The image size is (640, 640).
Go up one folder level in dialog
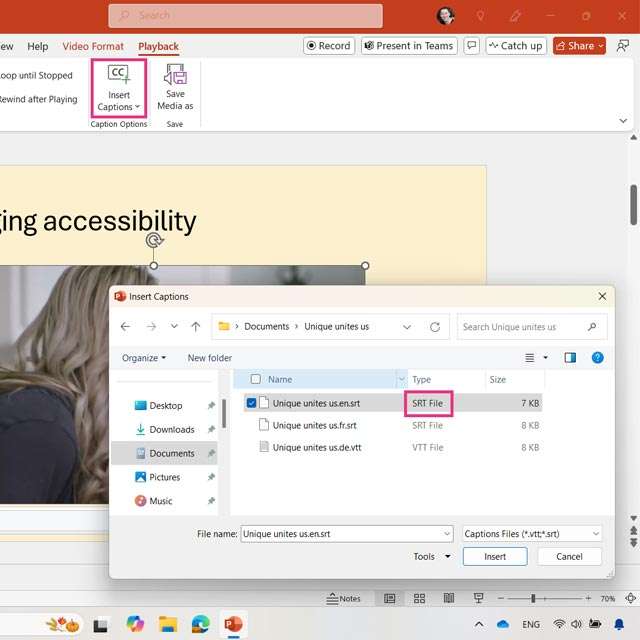(x=196, y=327)
